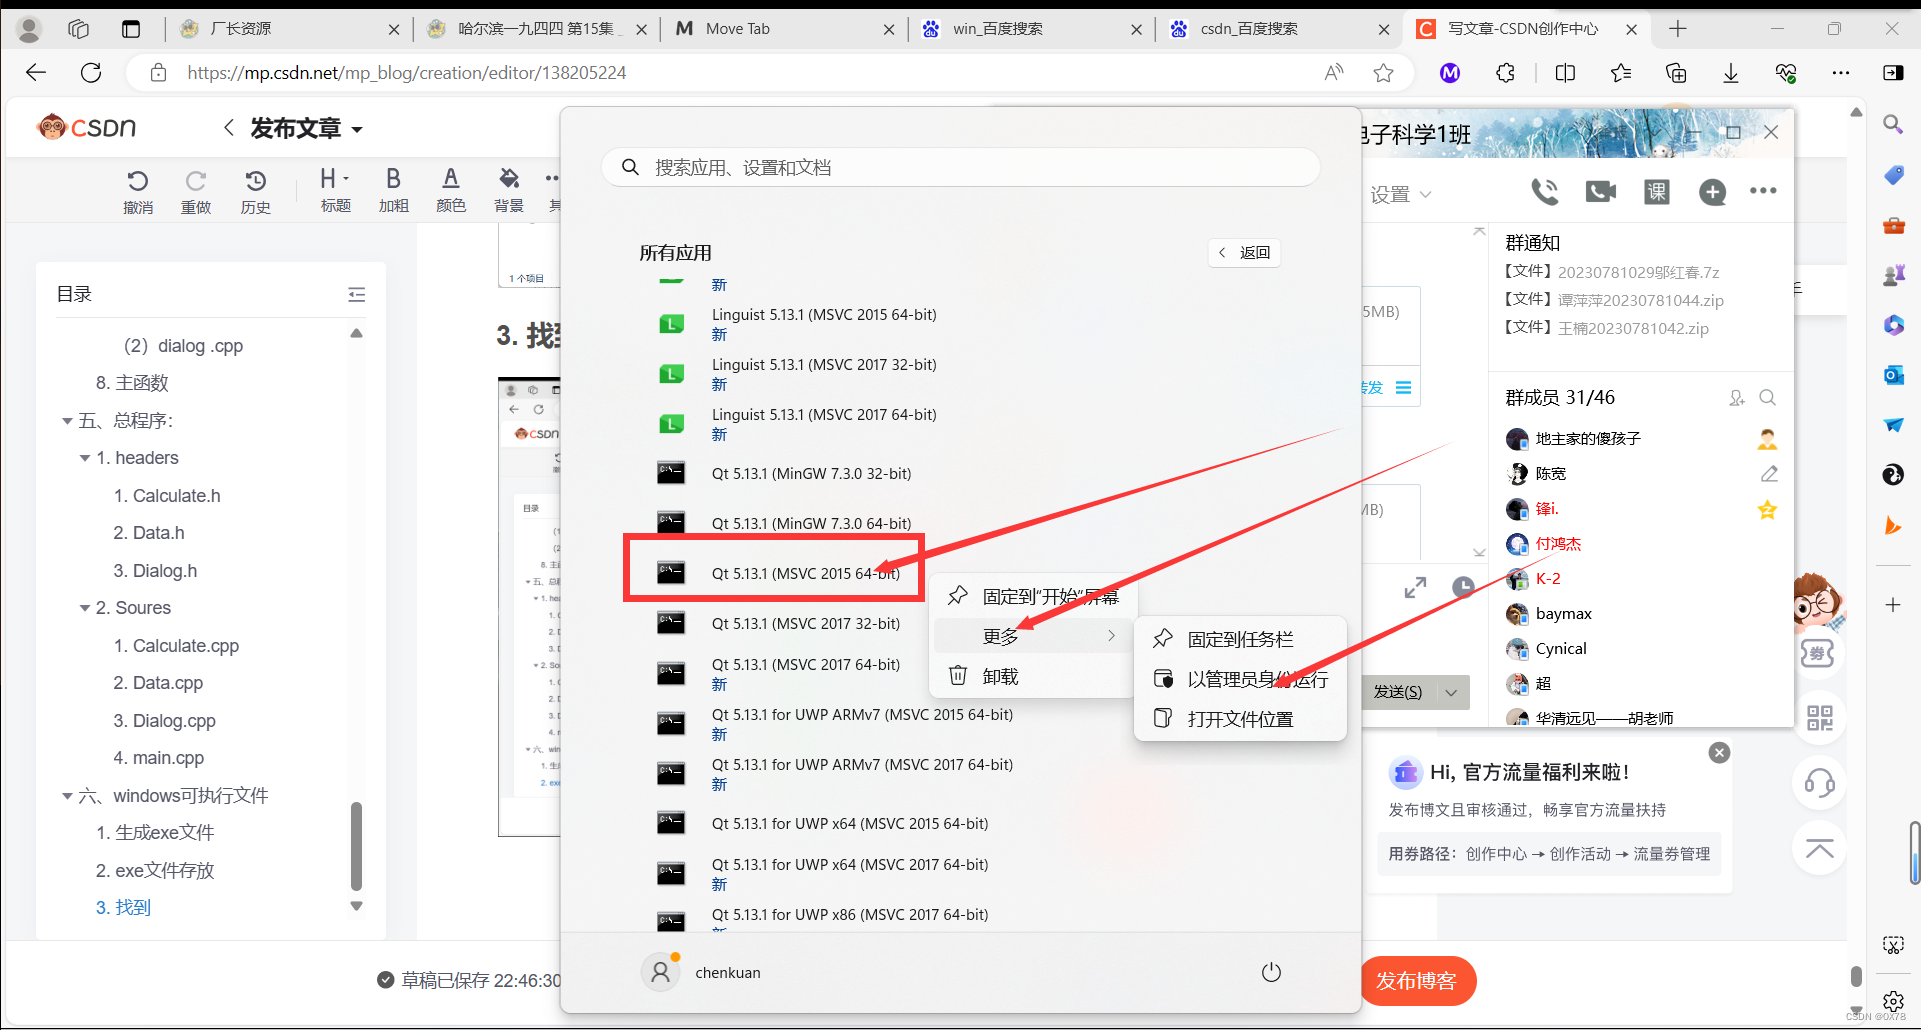
Task: Open the chat more-options ellipsis
Action: [x=1763, y=191]
